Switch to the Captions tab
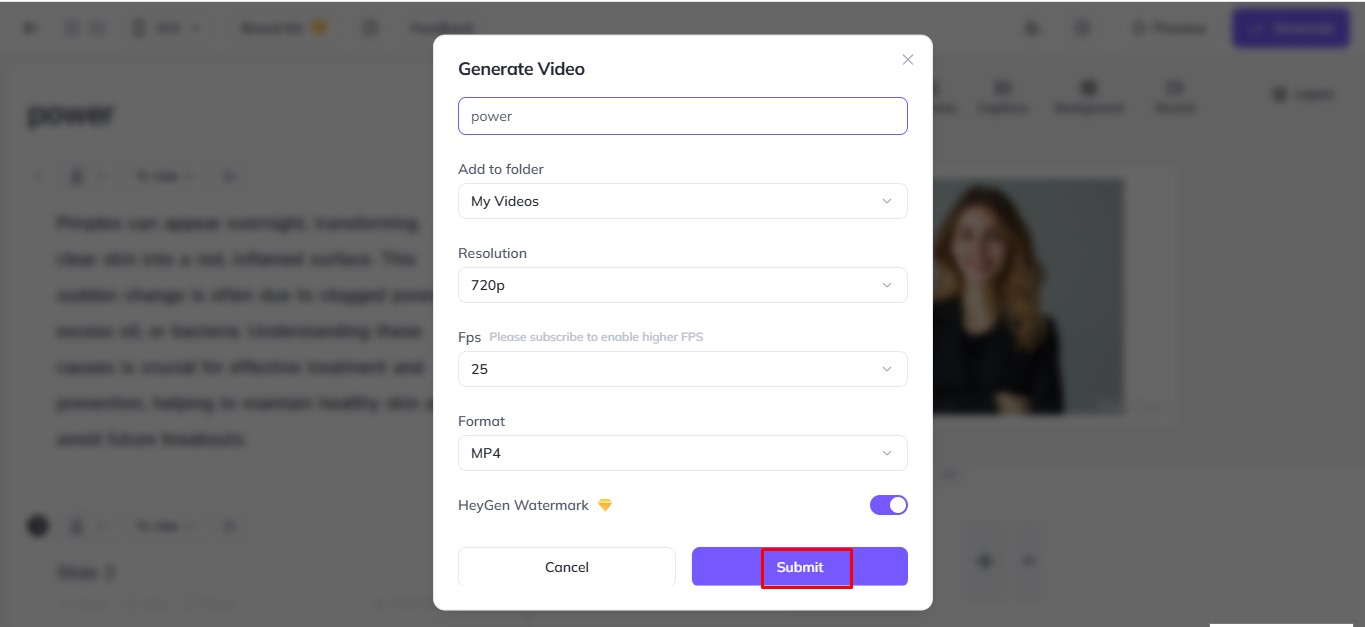The width and height of the screenshot is (1365, 627). pos(1003,97)
